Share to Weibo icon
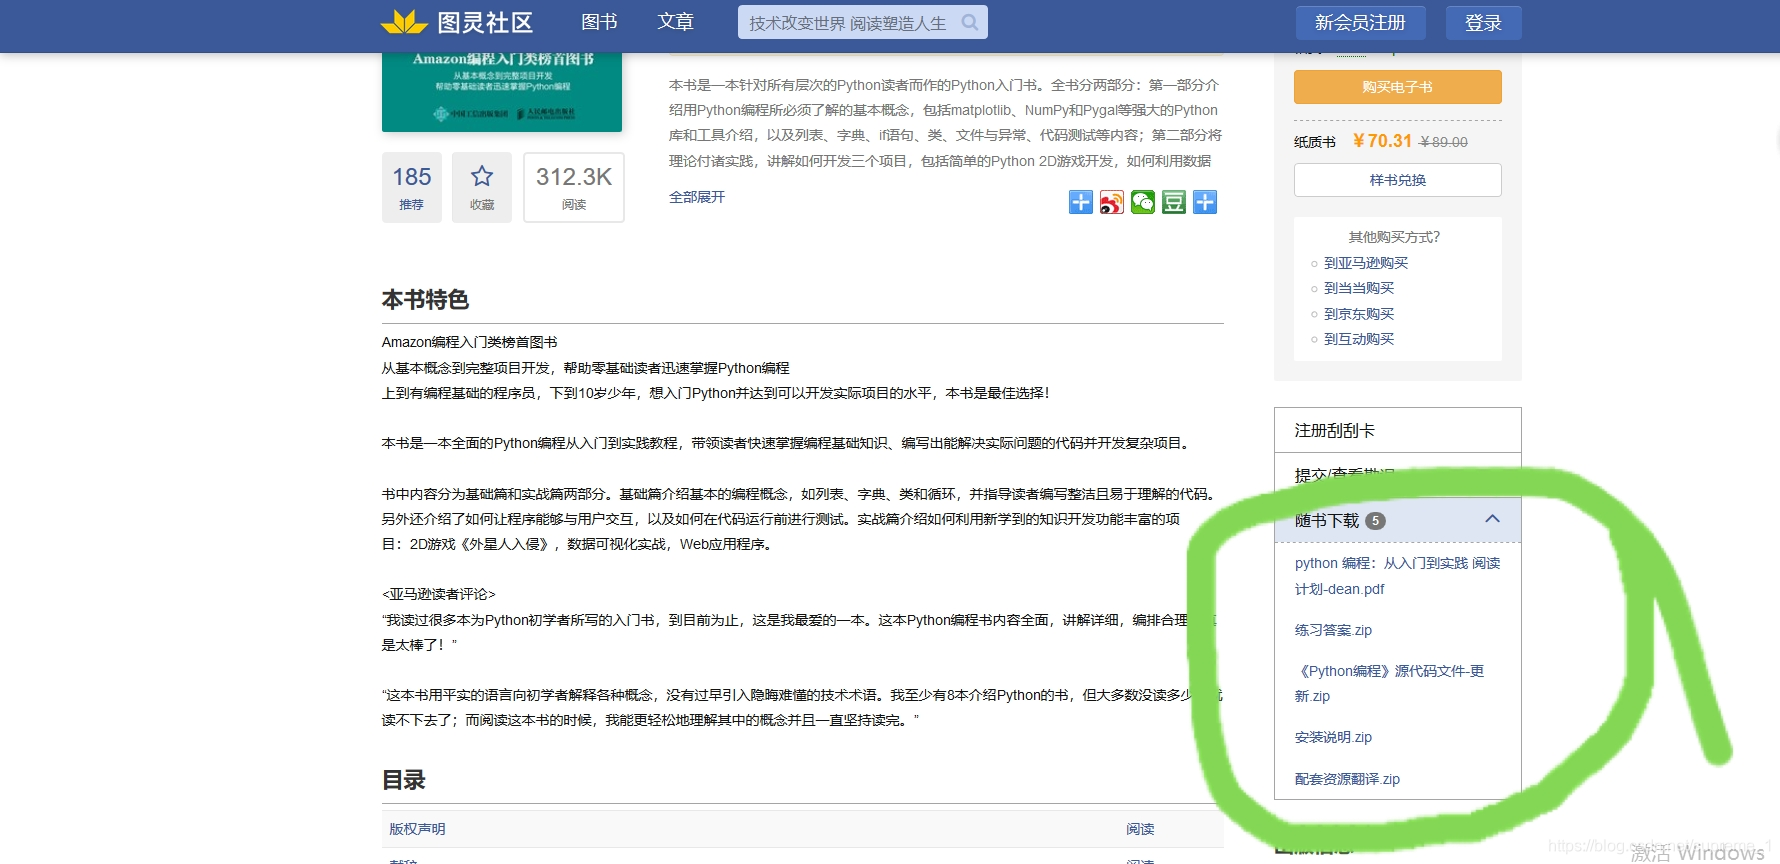Image resolution: width=1780 pixels, height=864 pixels. click(x=1112, y=202)
